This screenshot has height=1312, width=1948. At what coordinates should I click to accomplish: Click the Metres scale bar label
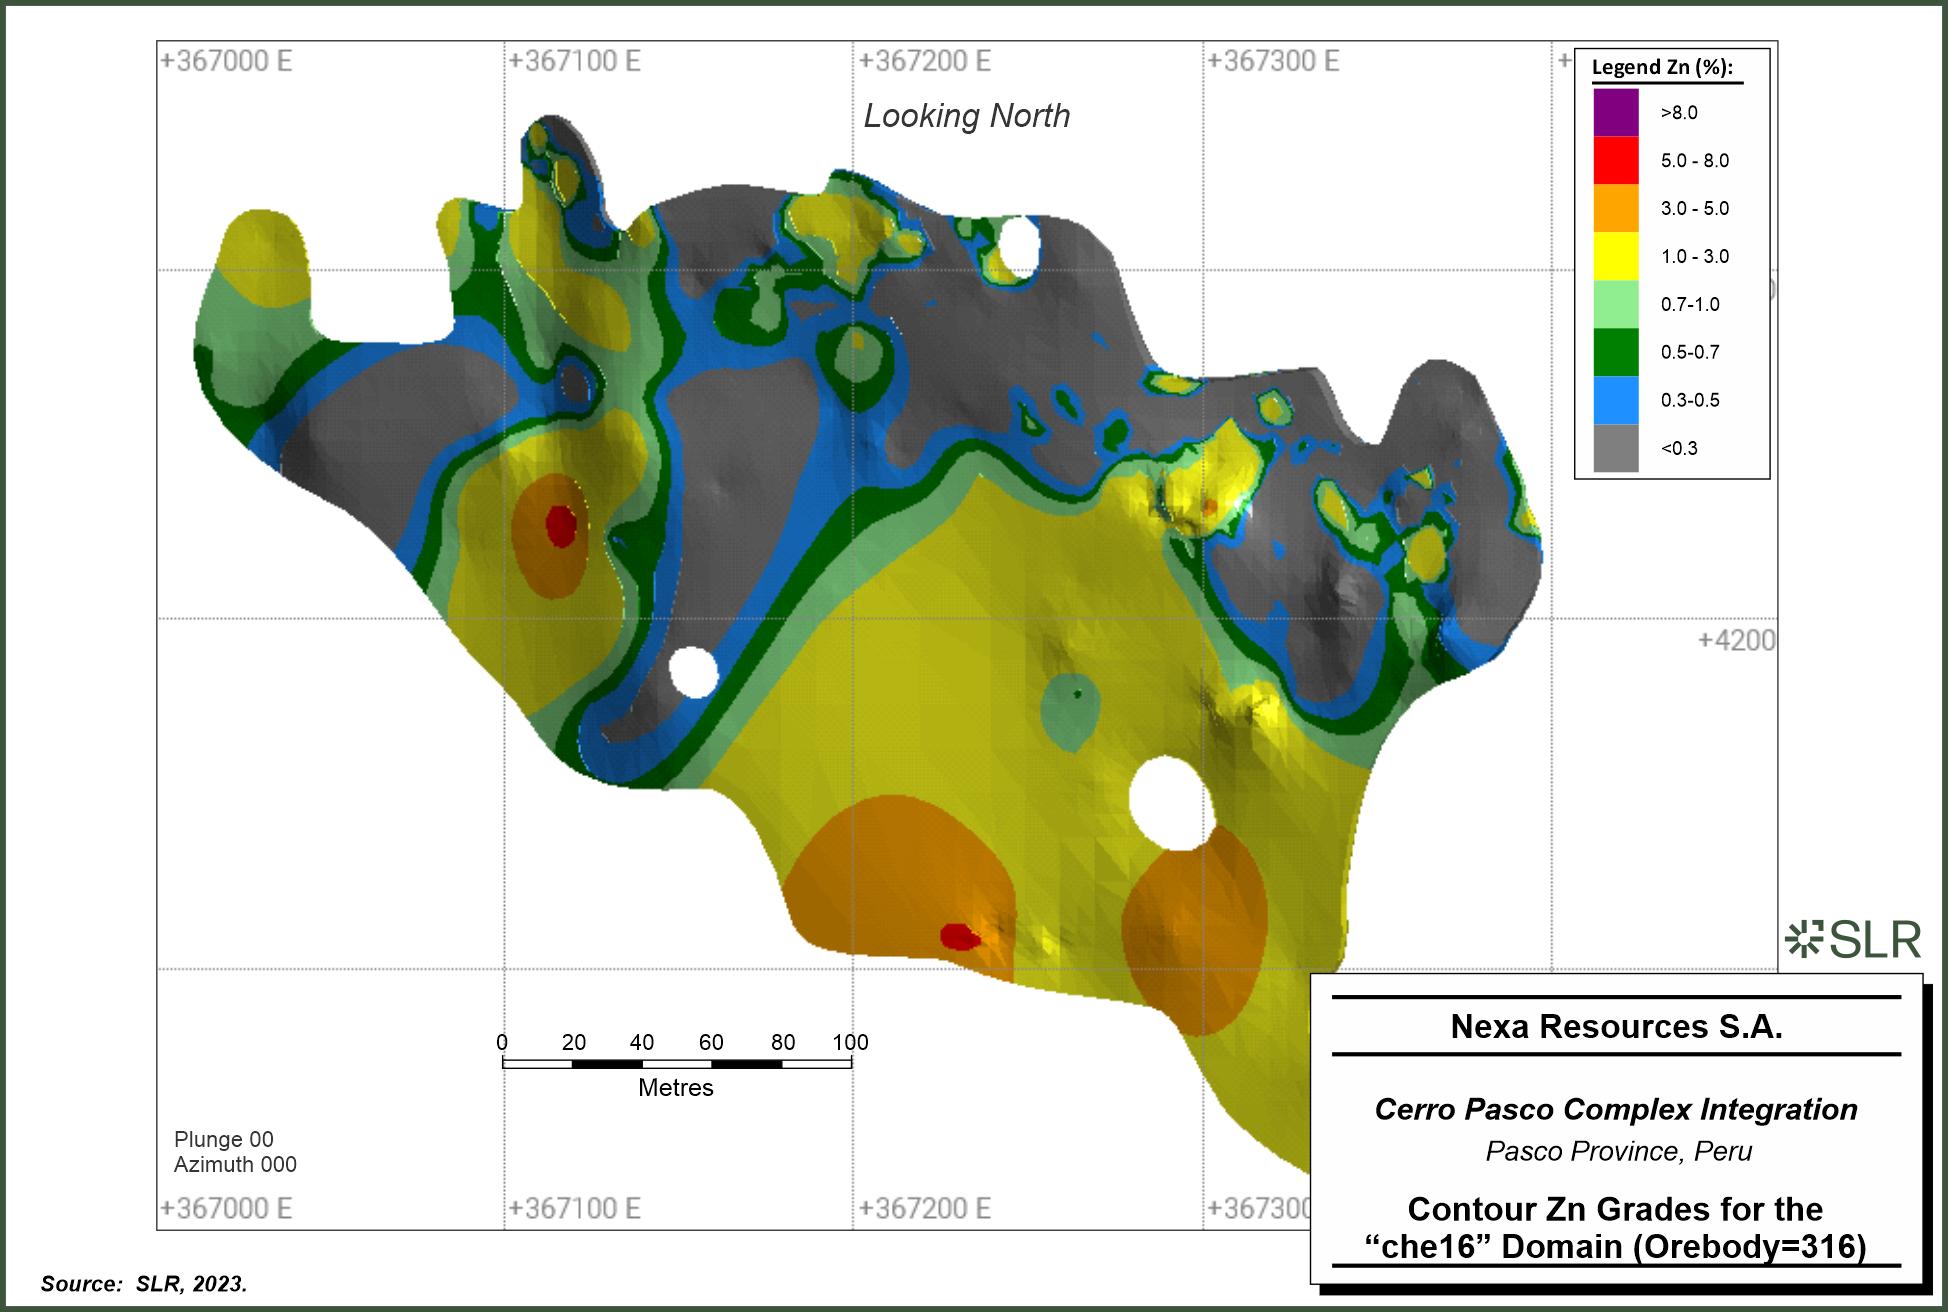[676, 1087]
